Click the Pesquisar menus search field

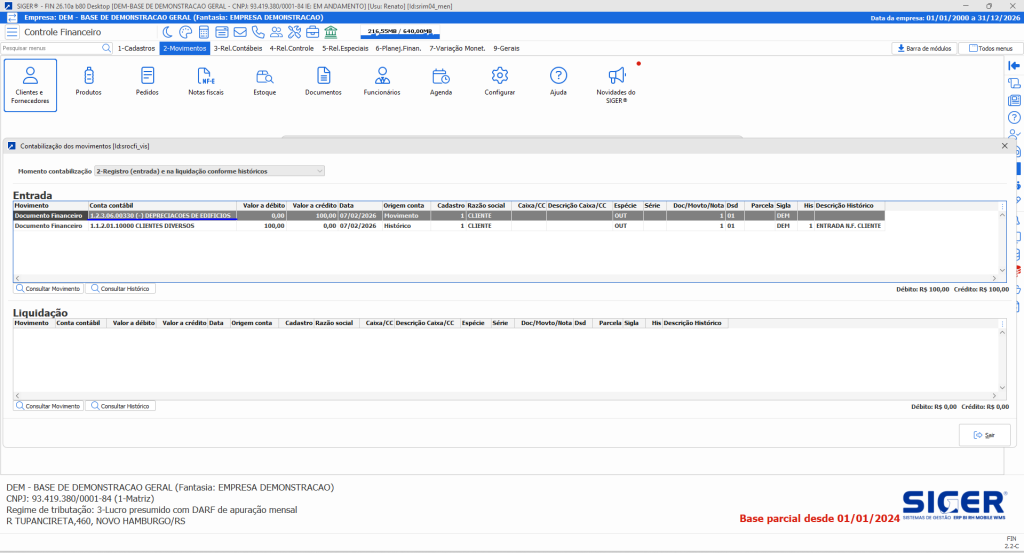point(50,48)
